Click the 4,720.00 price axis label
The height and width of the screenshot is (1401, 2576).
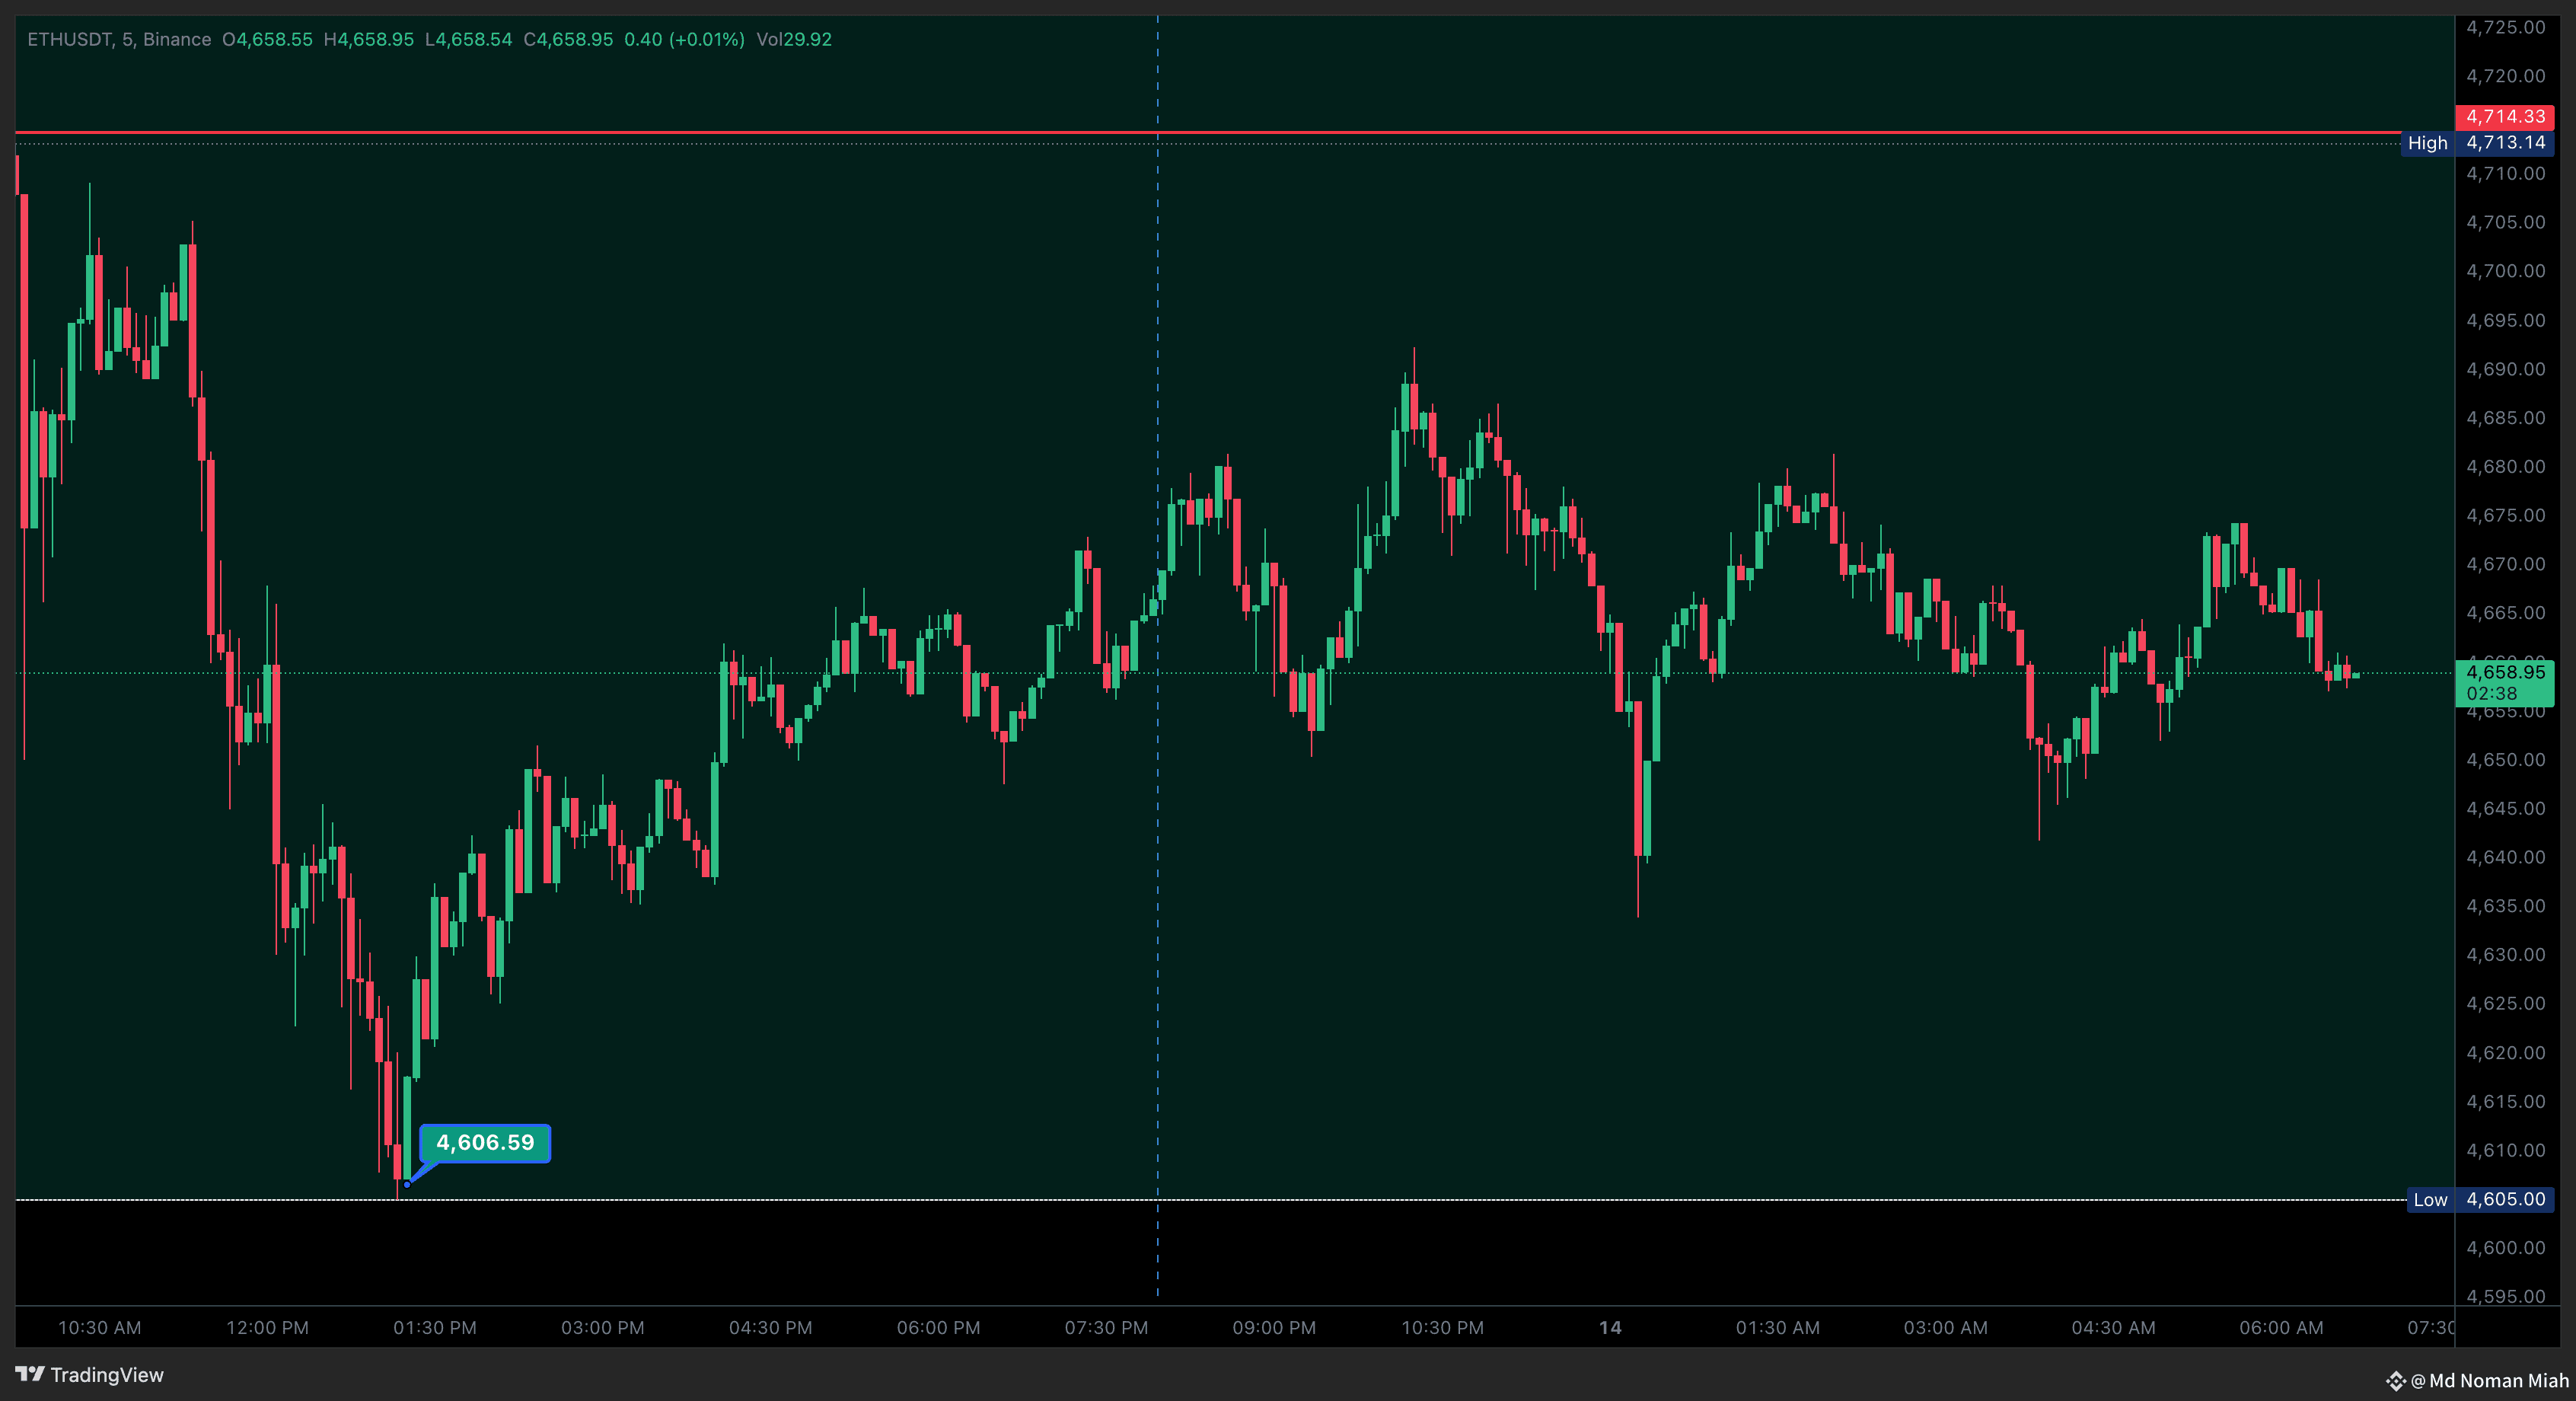pos(2506,76)
